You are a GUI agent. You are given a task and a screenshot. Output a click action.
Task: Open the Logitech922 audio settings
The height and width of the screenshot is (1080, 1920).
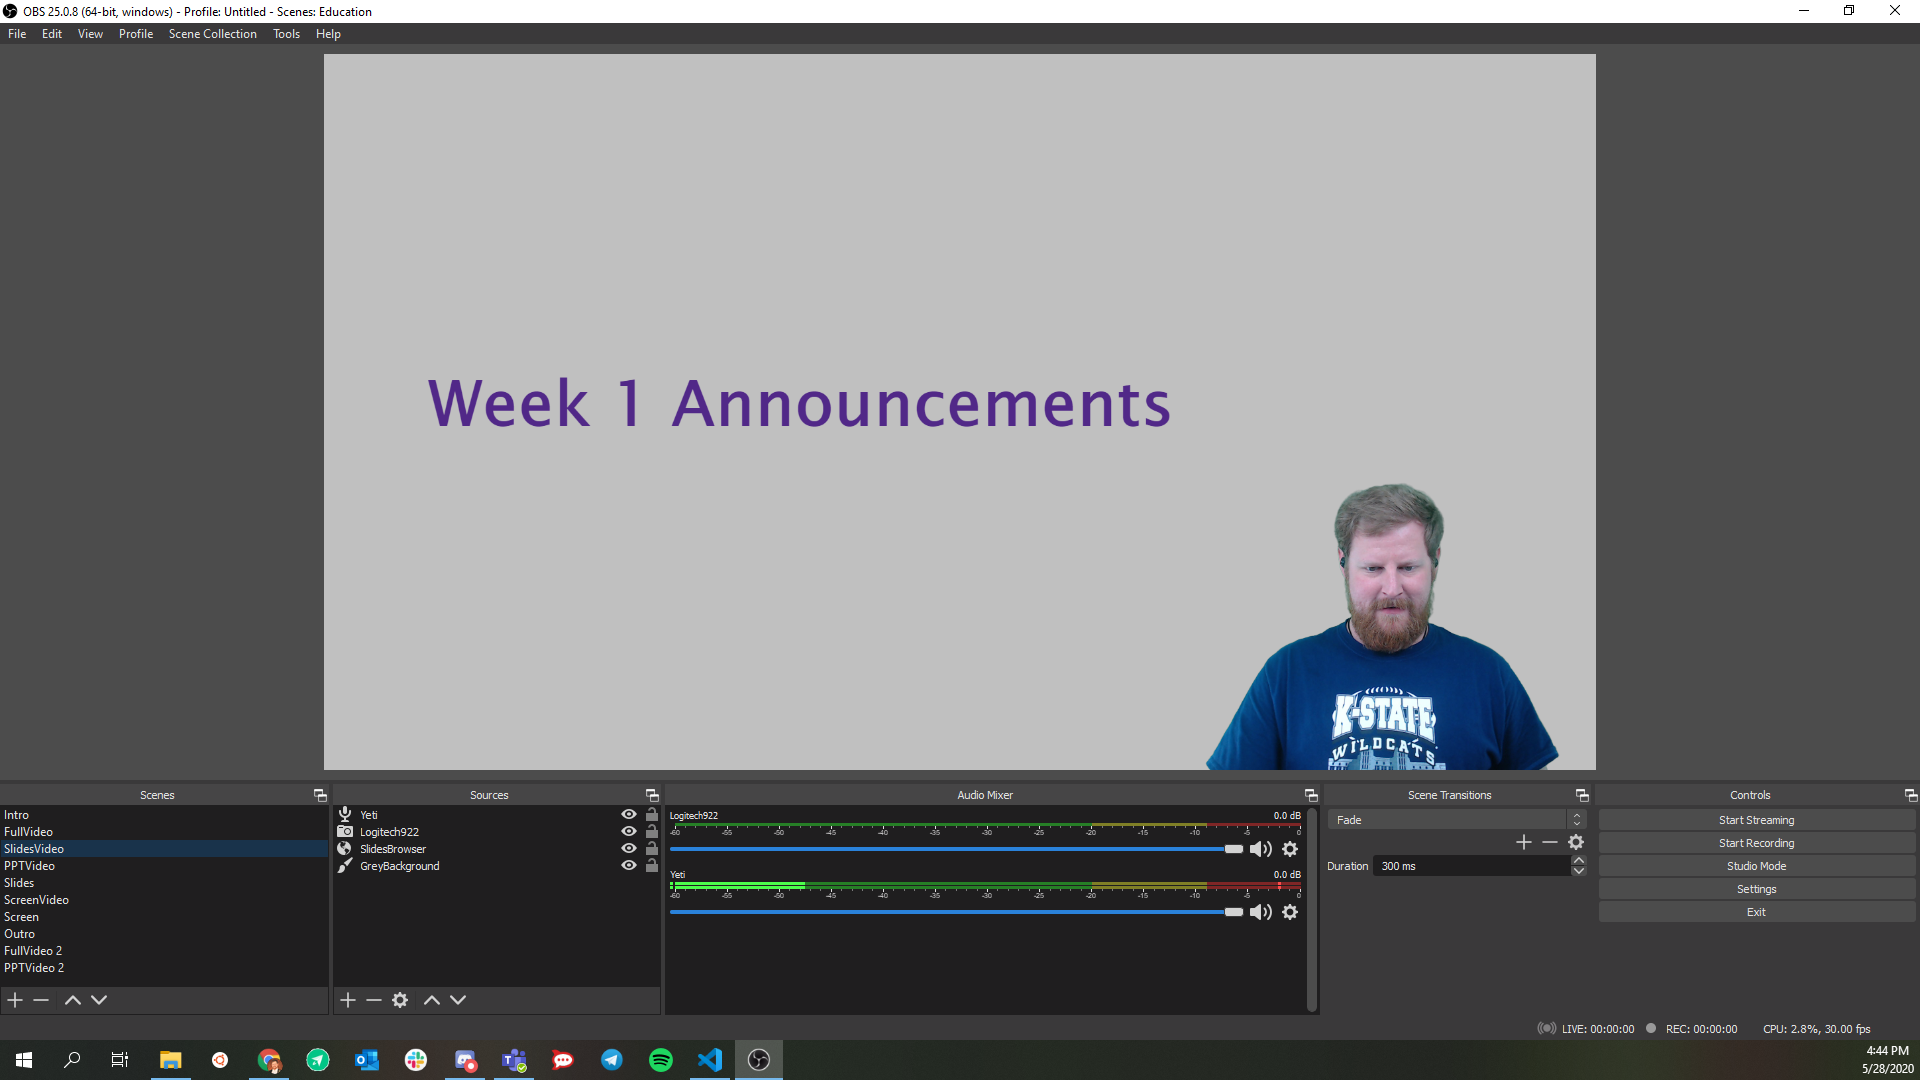[1290, 848]
